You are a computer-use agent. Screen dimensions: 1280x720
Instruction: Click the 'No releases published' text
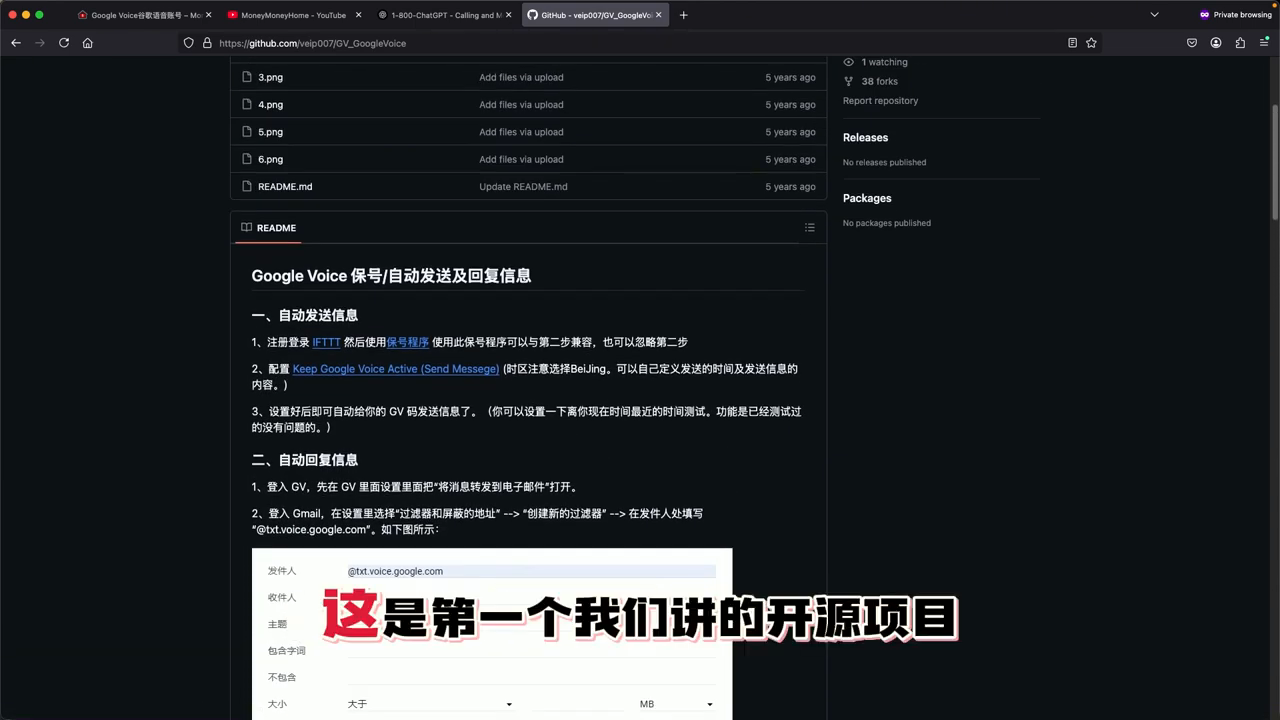(x=884, y=162)
